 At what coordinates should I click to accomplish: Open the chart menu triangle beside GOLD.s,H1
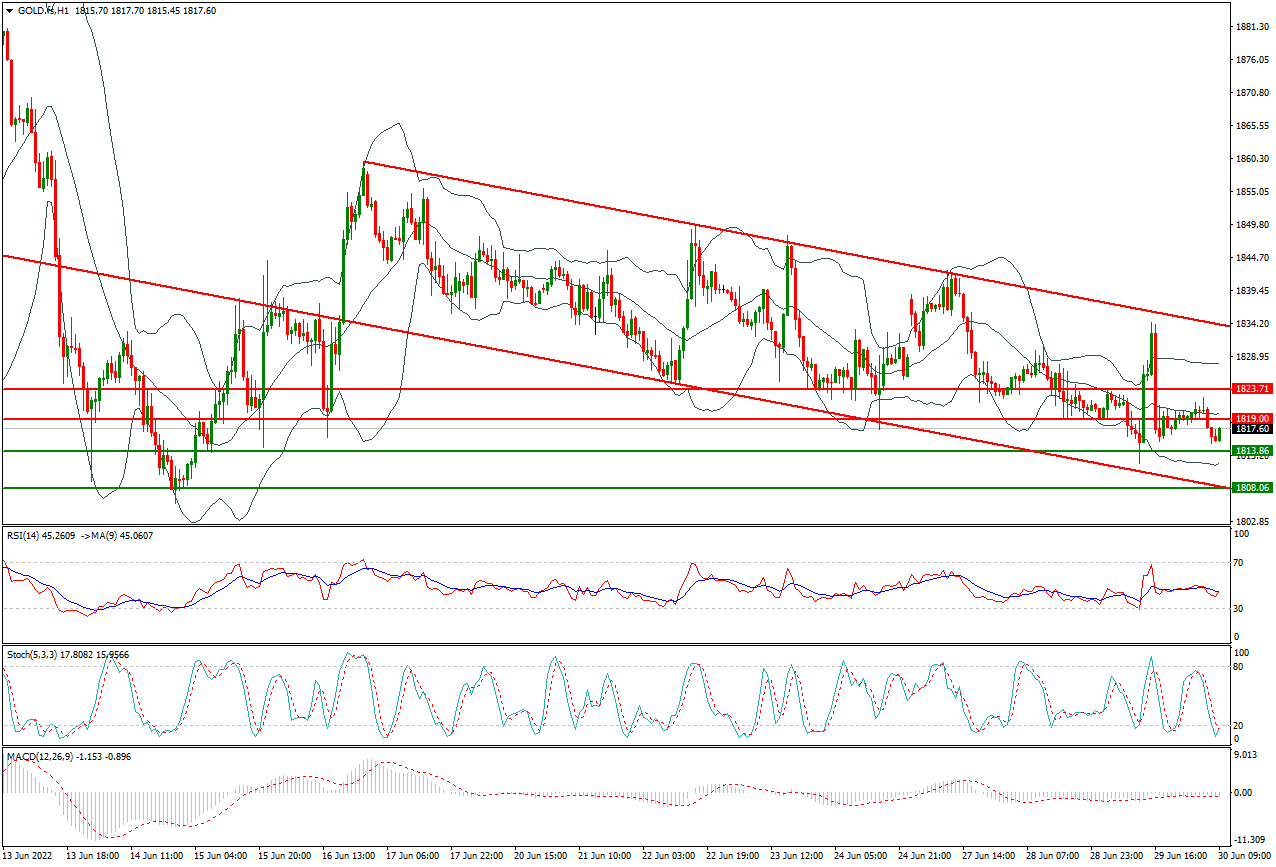point(9,10)
